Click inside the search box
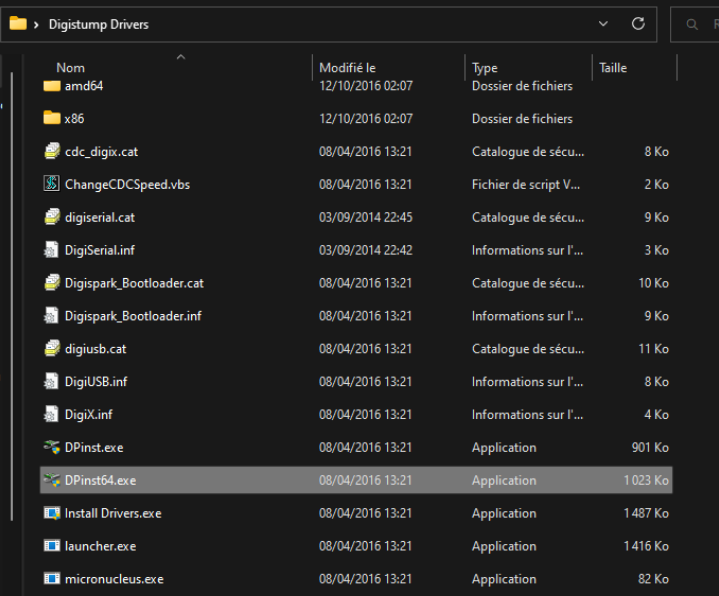This screenshot has width=719, height=596. (x=700, y=24)
